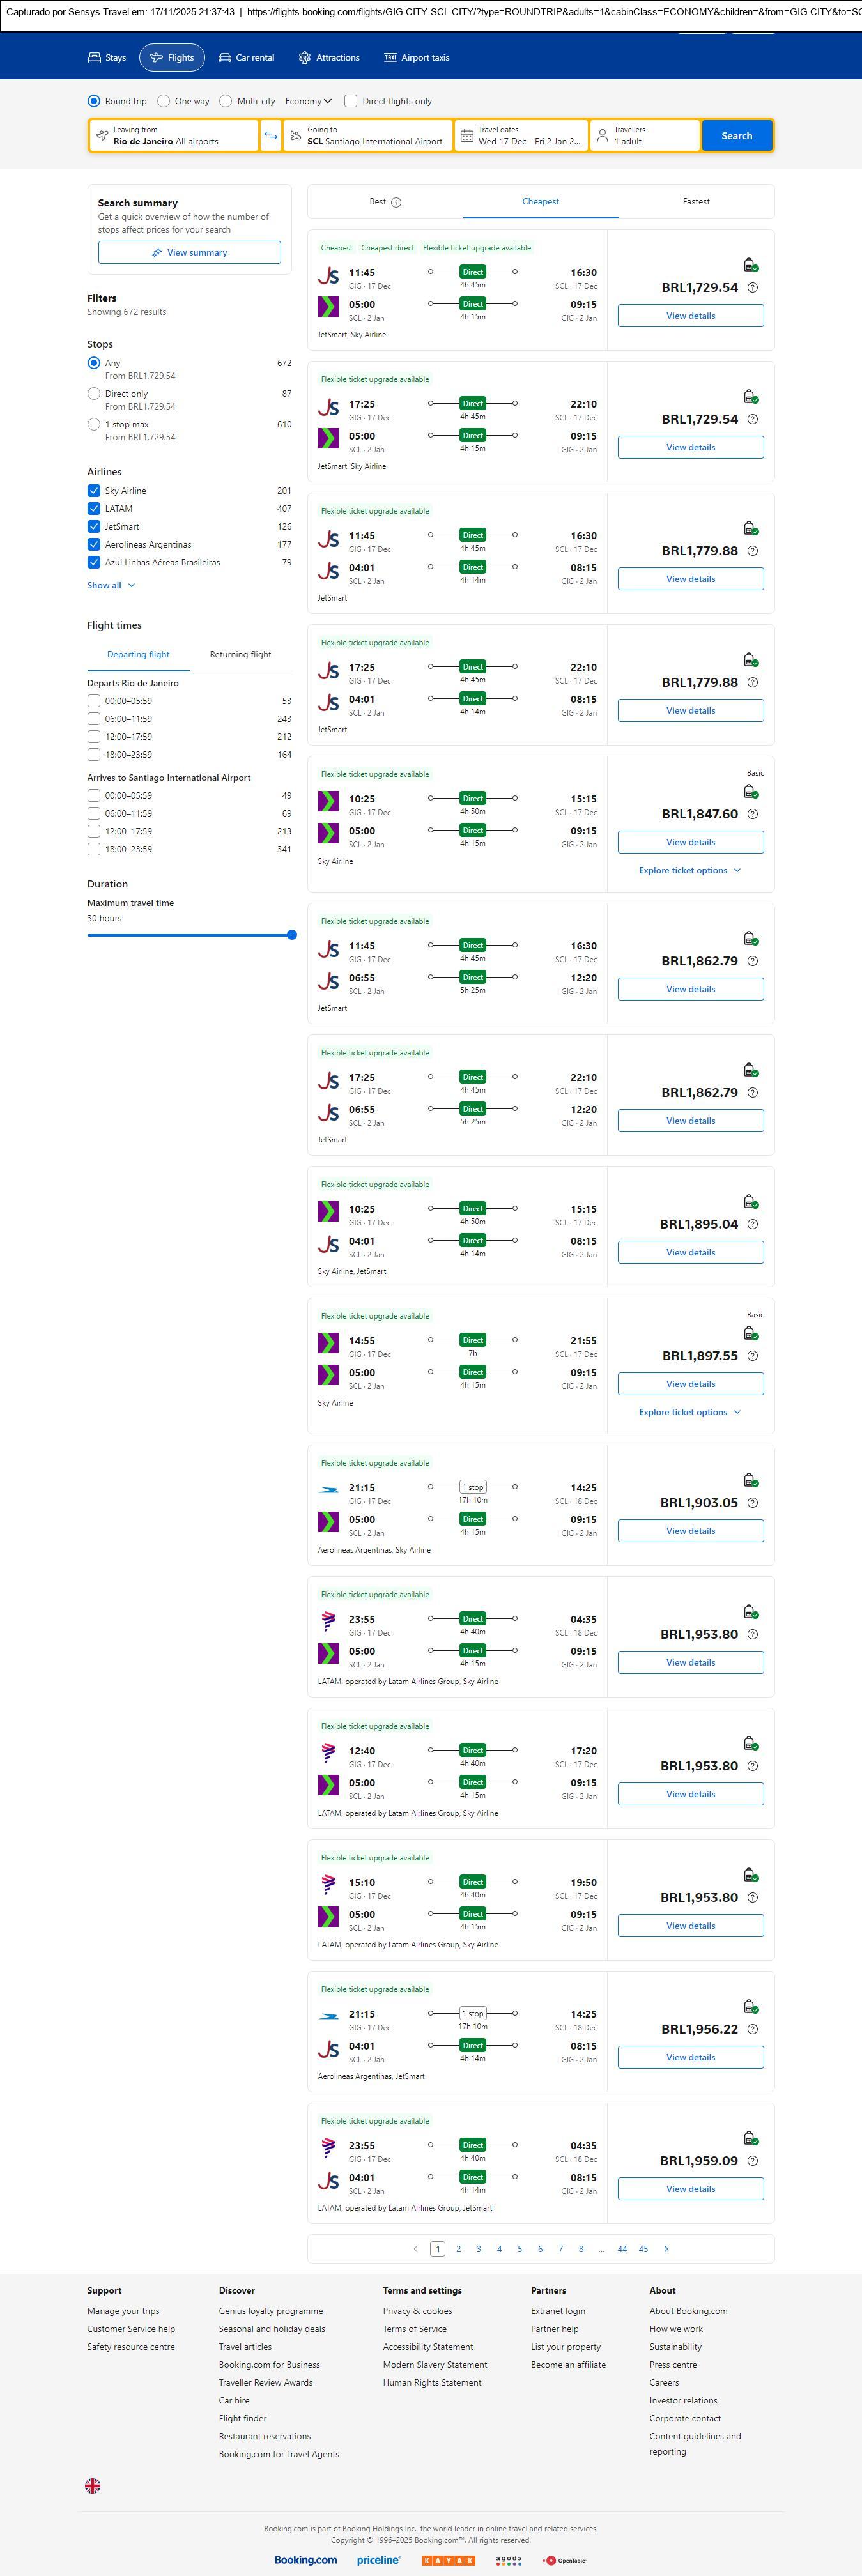Expand the Show all airlines list
862x2576 pixels.
[x=110, y=586]
